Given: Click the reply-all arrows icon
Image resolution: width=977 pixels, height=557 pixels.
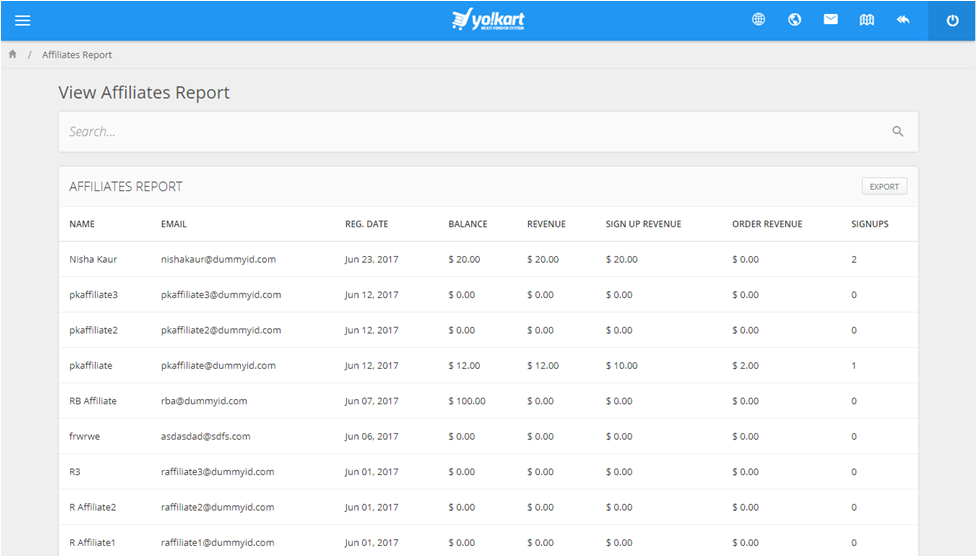Looking at the screenshot, I should pyautogui.click(x=903, y=20).
